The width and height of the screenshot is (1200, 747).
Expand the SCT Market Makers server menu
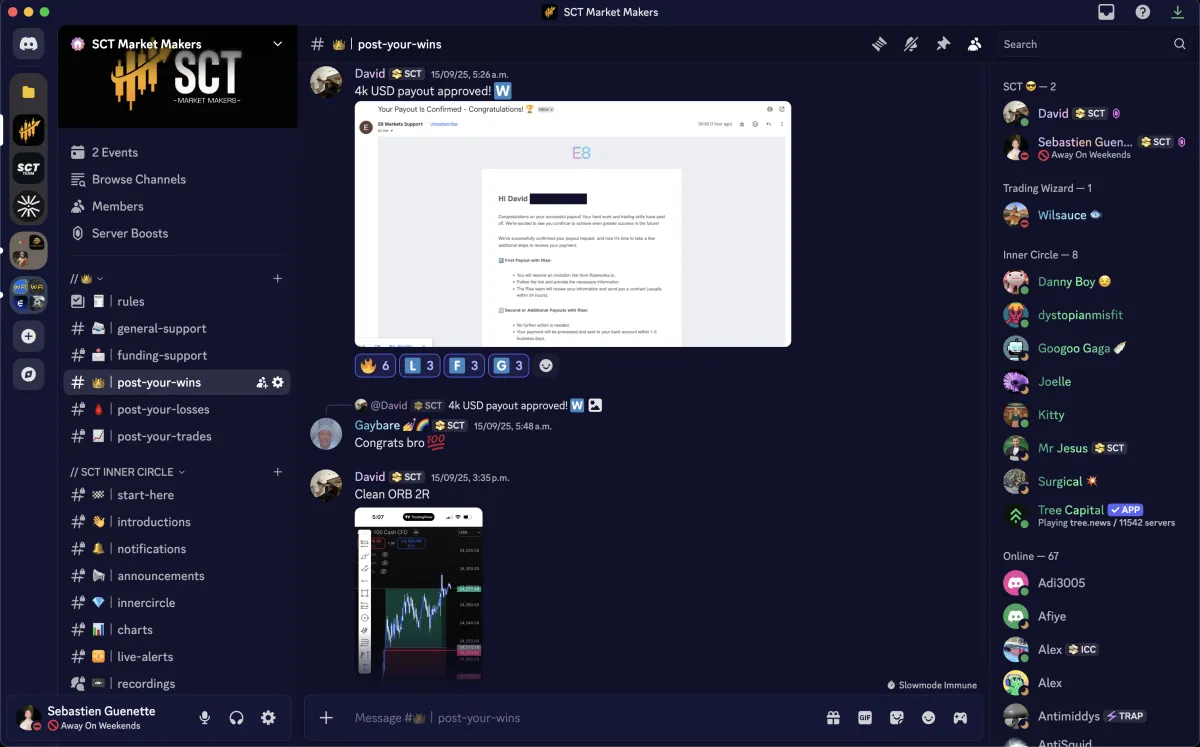[278, 44]
